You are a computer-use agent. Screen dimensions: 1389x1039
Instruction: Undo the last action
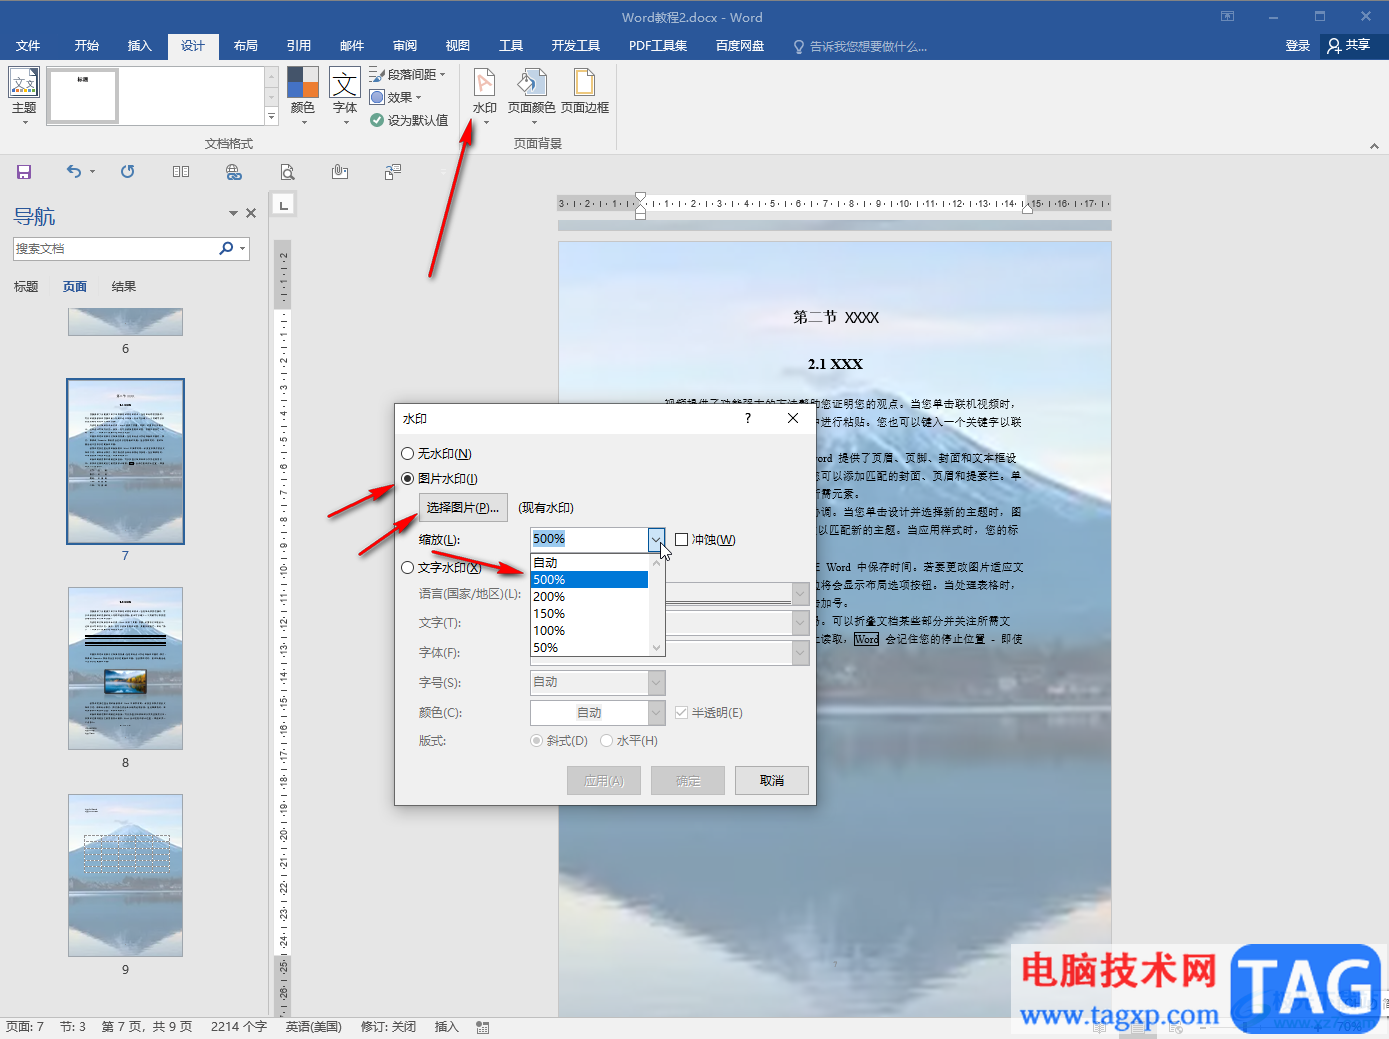coord(74,172)
